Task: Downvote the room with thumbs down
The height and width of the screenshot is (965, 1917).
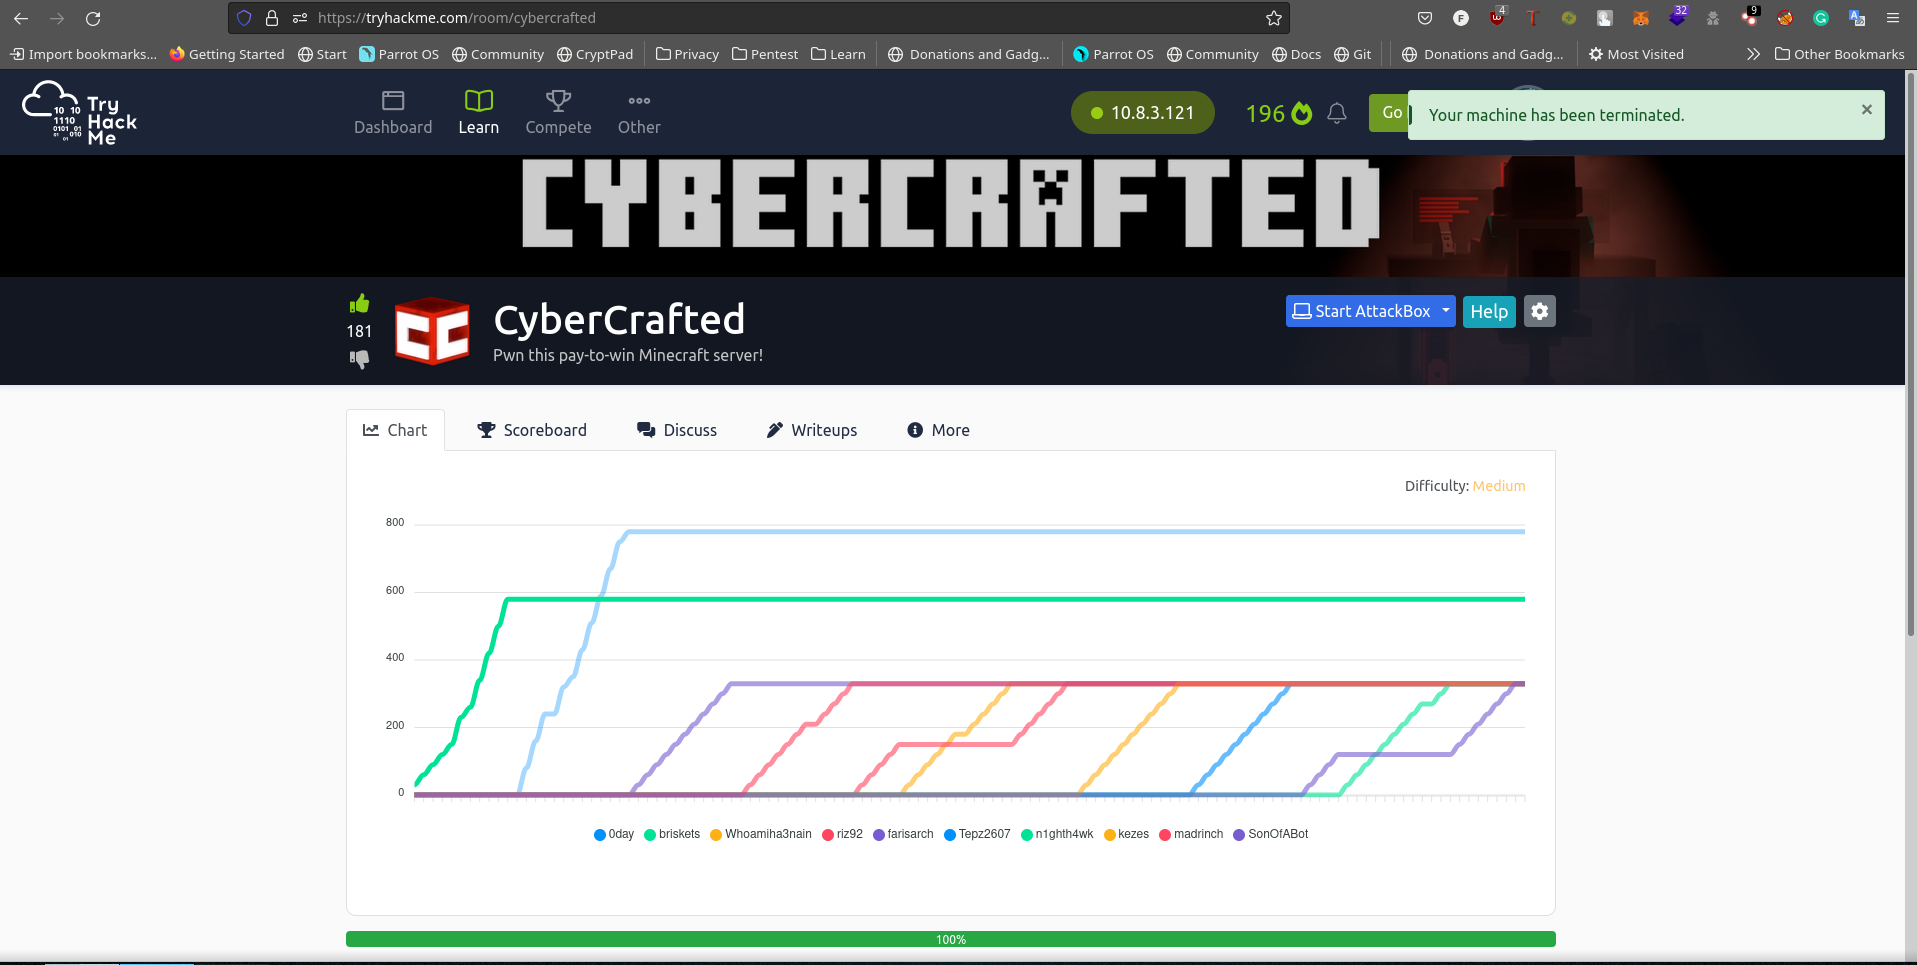Action: (359, 359)
